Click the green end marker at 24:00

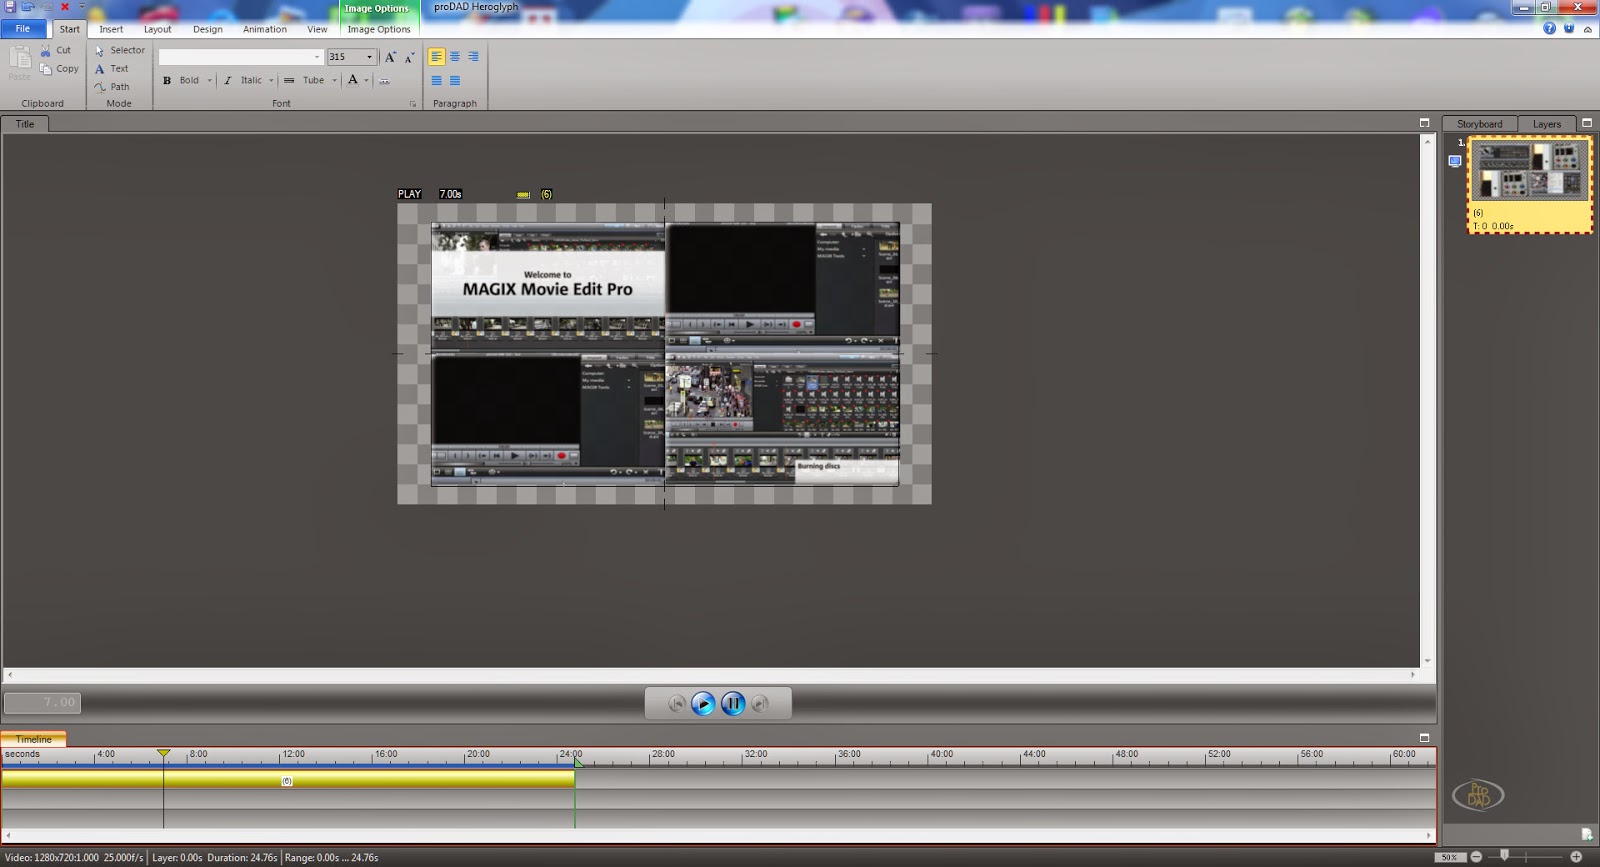click(x=578, y=763)
